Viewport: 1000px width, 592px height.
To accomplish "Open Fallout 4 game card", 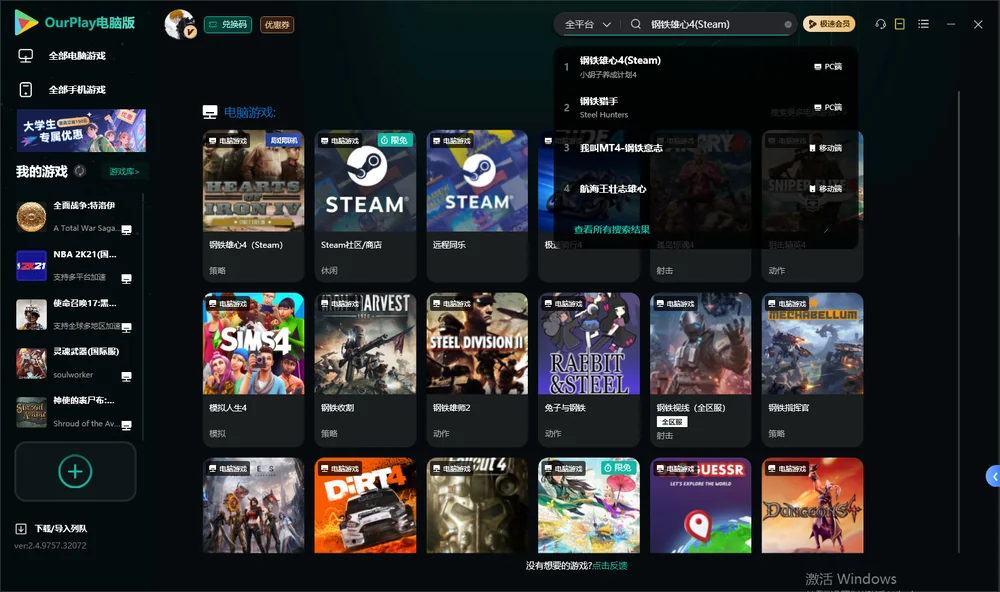I will (x=477, y=505).
